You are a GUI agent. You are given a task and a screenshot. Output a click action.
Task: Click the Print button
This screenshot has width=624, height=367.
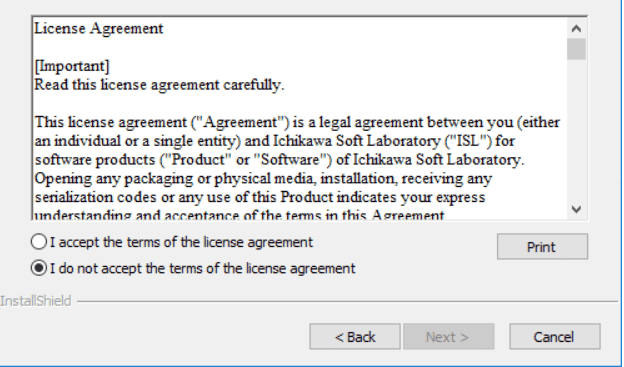point(542,247)
